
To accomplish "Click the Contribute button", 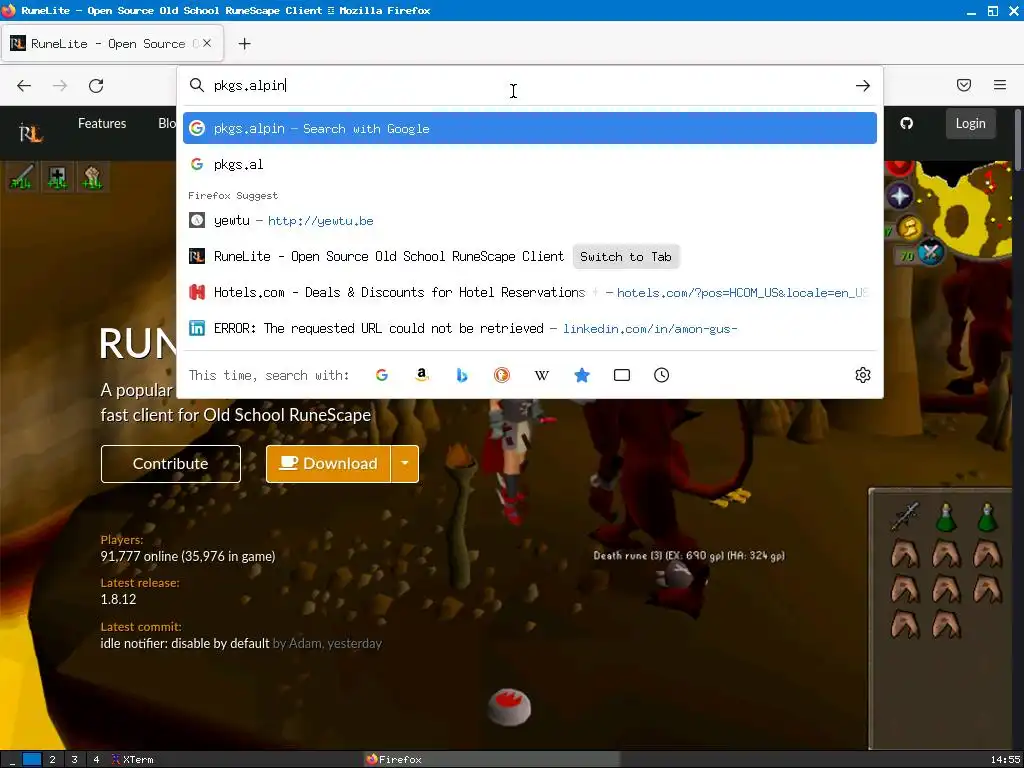I will point(170,464).
